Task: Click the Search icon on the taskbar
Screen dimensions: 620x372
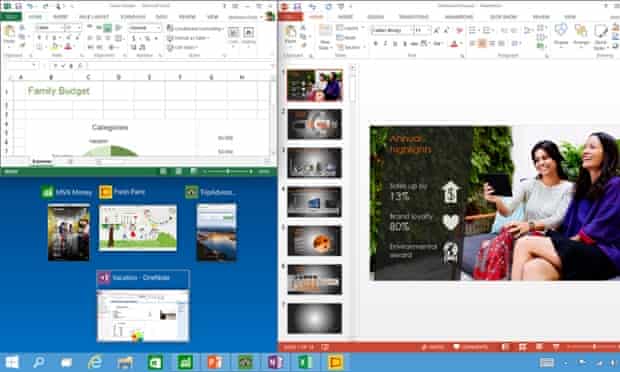Action: point(38,362)
